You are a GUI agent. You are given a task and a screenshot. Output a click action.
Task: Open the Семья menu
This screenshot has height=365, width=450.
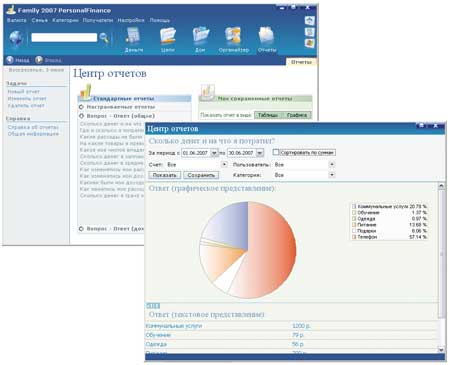40,20
